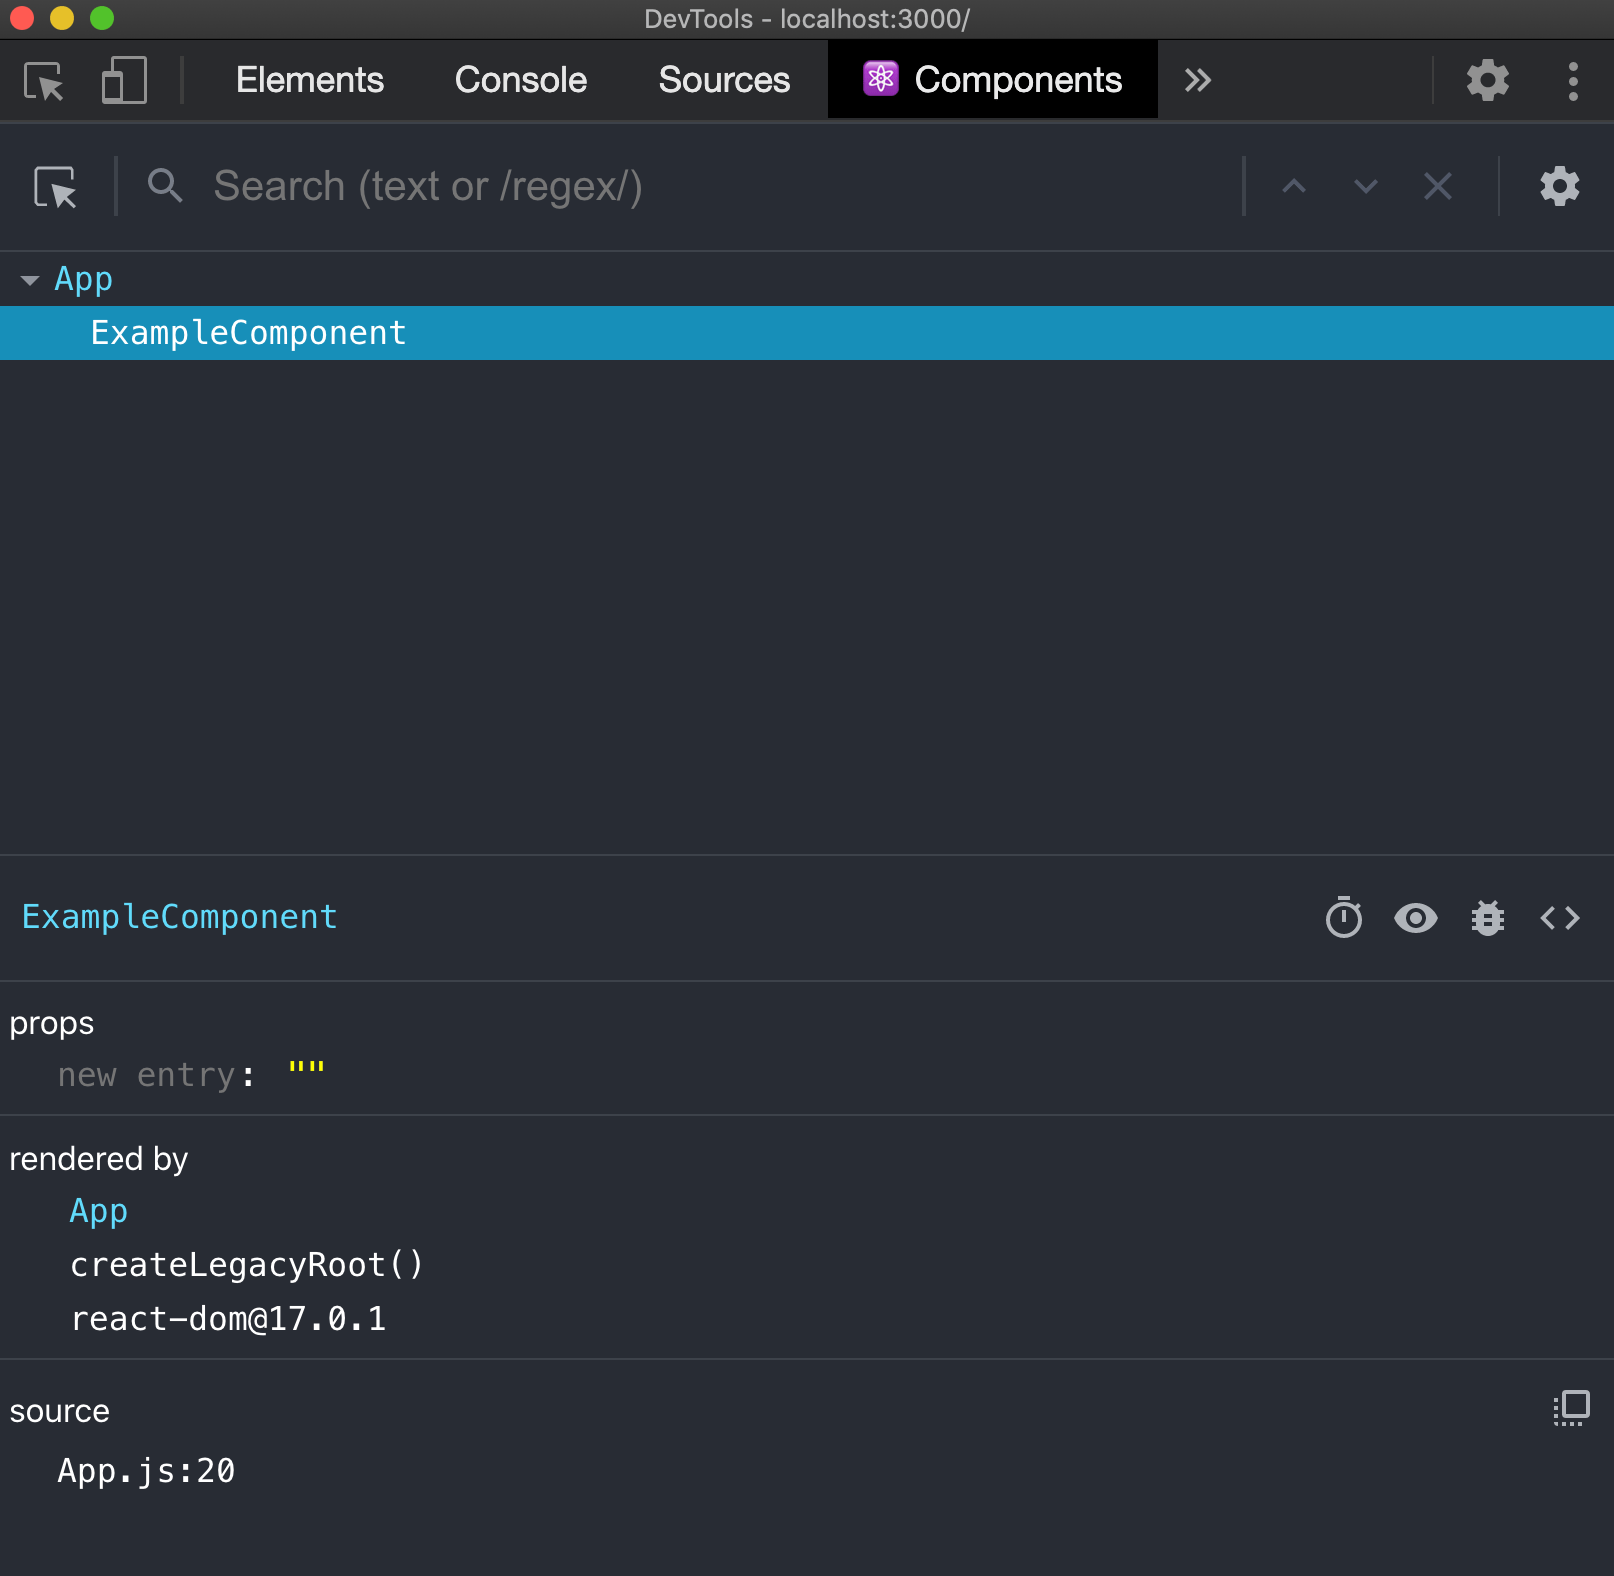This screenshot has height=1576, width=1614.
Task: Activate the inspect element picker
Action: pos(44,80)
